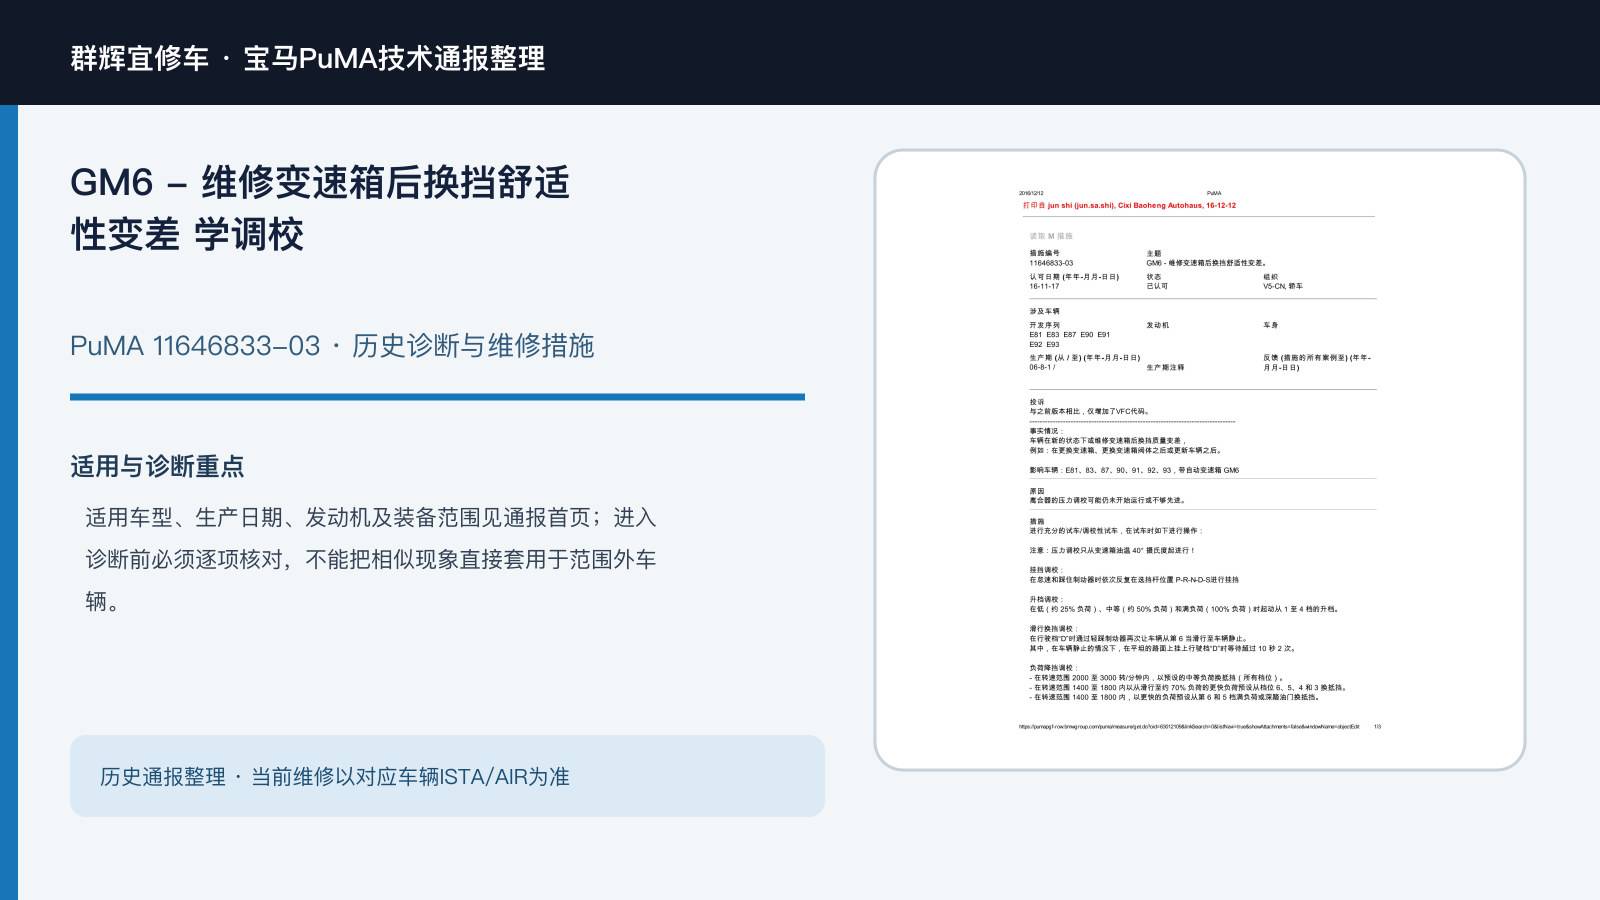Click the development series list E81 E83 E87
The width and height of the screenshot is (1600, 900).
coord(1069,339)
